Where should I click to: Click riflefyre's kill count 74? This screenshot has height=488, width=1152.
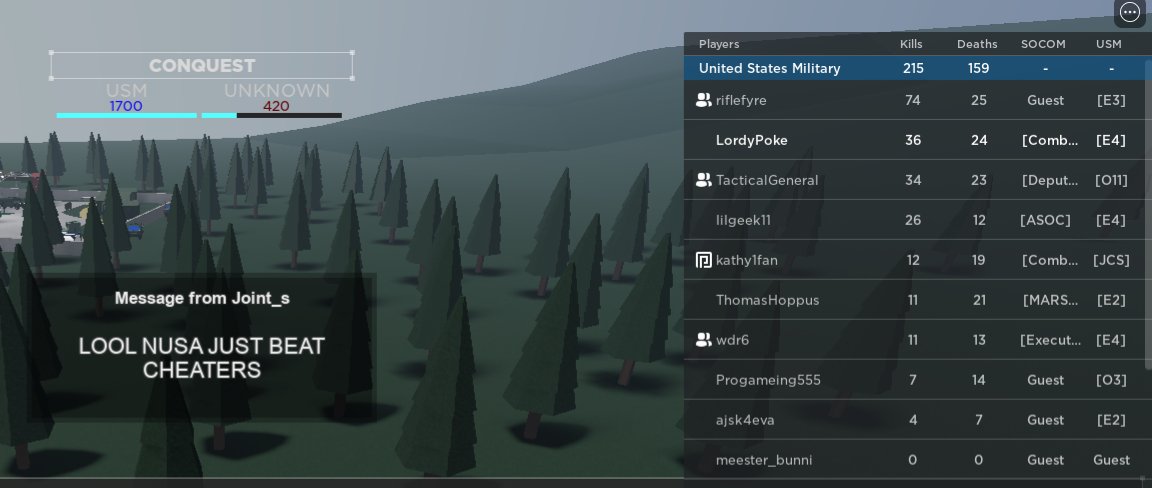(912, 100)
